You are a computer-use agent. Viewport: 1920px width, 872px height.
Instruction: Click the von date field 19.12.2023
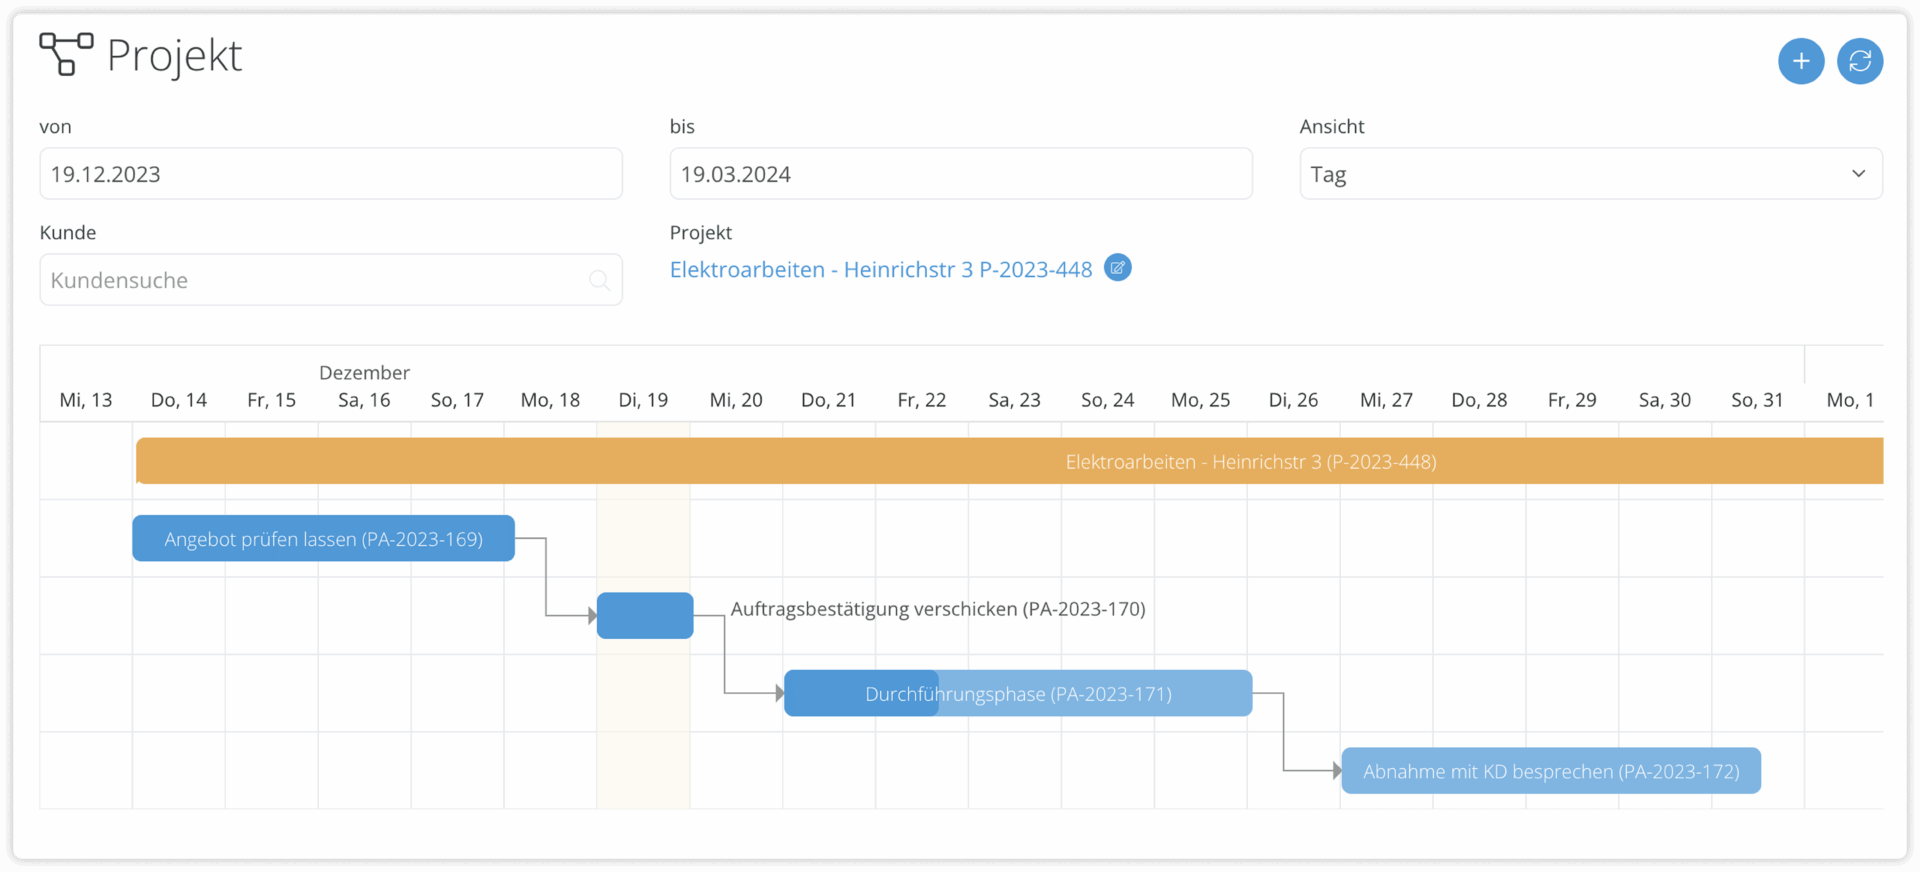(x=330, y=174)
